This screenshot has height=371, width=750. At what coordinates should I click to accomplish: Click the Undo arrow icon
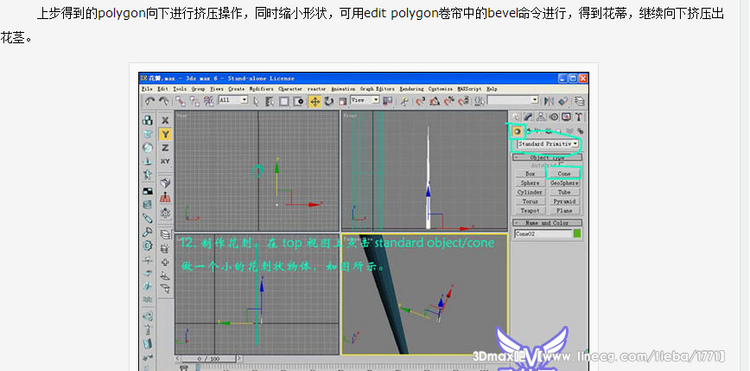[x=150, y=101]
